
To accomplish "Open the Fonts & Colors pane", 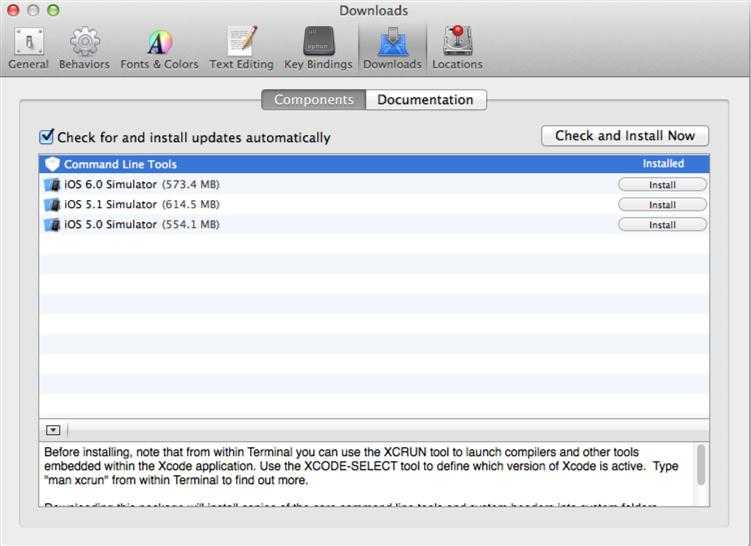I will (159, 48).
